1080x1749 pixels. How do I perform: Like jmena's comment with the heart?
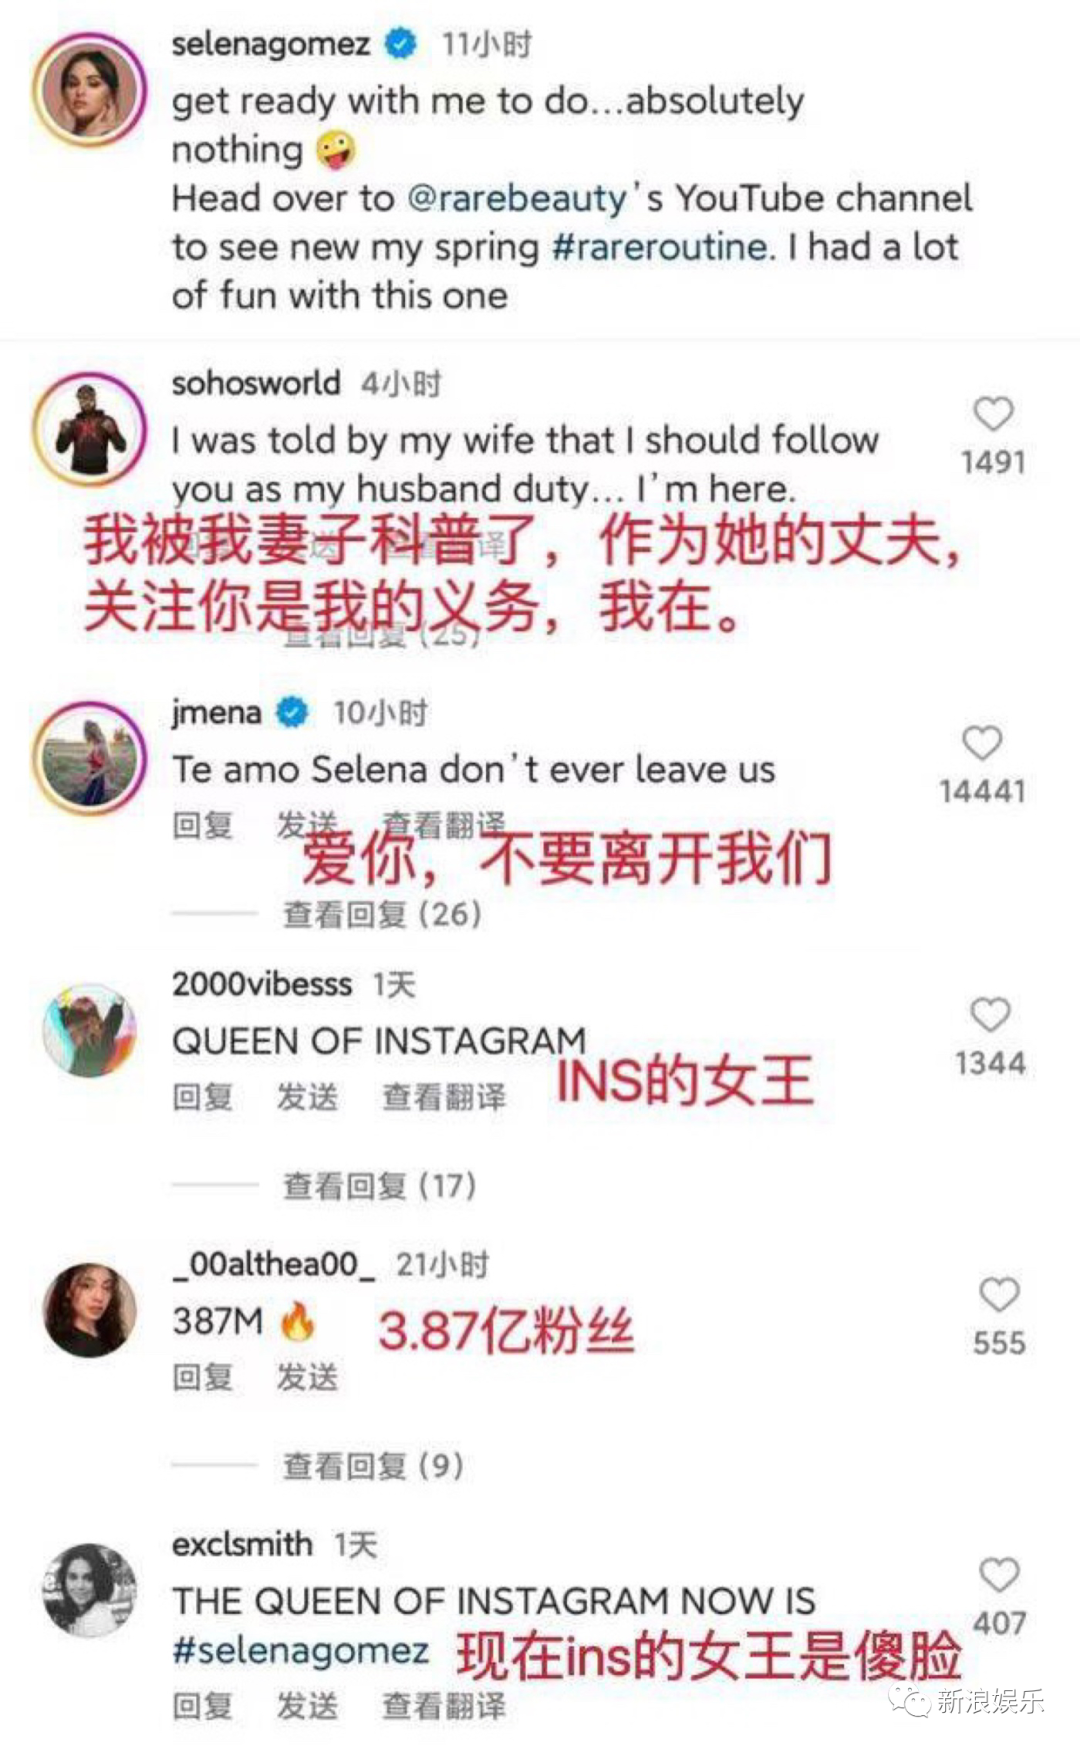[982, 743]
